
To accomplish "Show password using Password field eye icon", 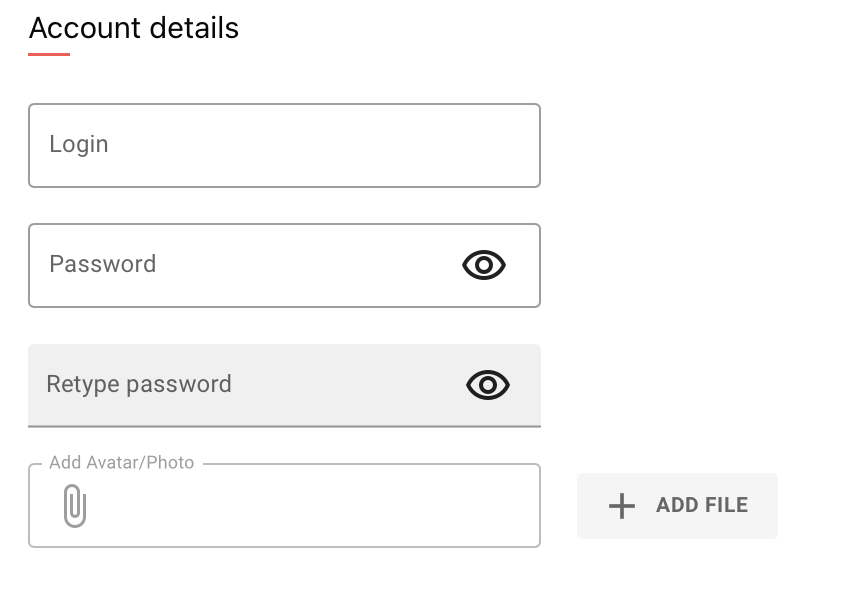I will 484,265.
